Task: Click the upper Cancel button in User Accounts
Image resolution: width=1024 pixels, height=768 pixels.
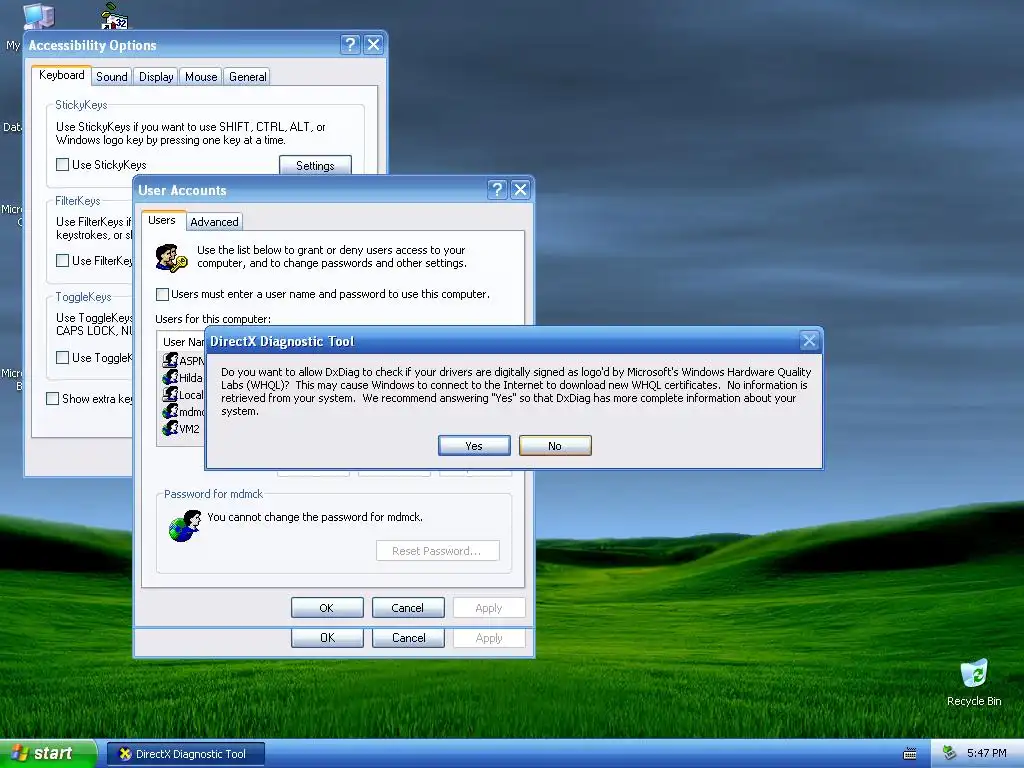Action: pos(408,607)
